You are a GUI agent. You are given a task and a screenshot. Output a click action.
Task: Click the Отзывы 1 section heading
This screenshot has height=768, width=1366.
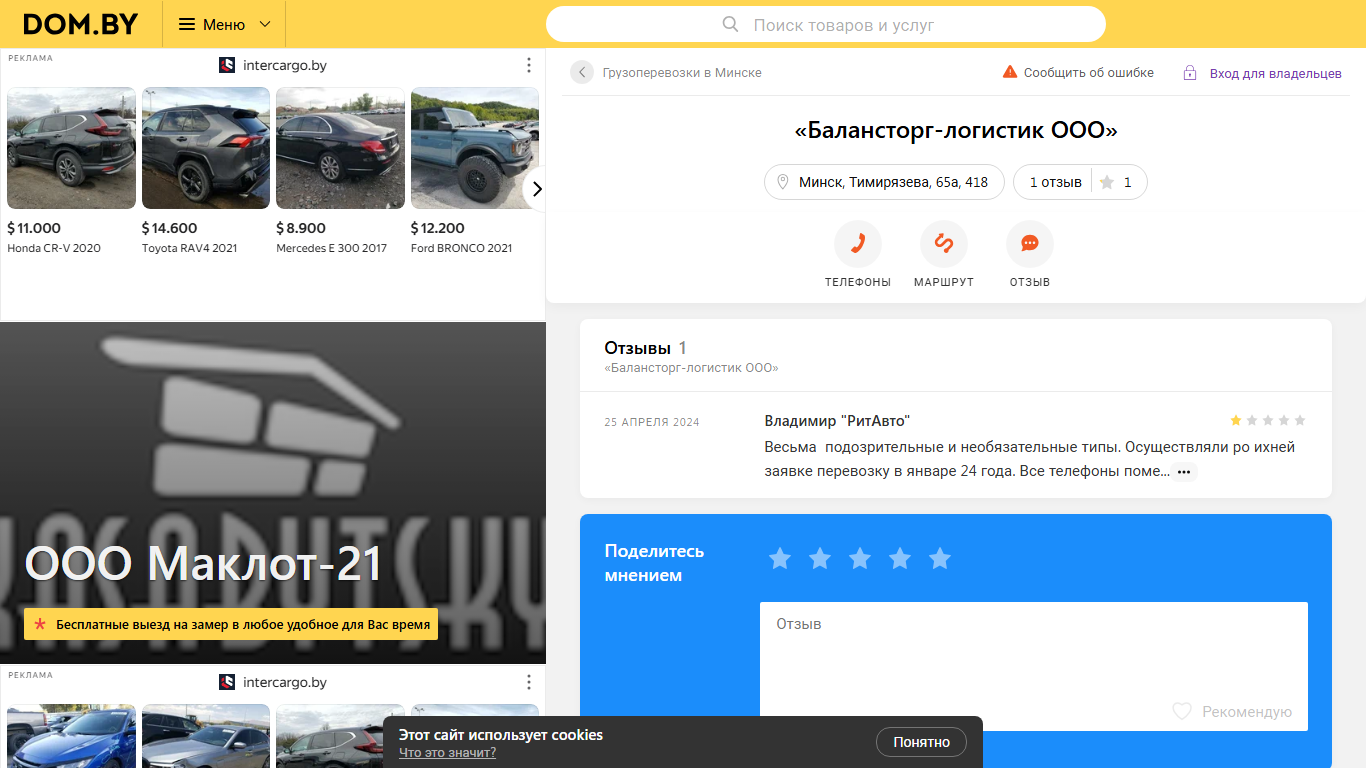(x=645, y=348)
